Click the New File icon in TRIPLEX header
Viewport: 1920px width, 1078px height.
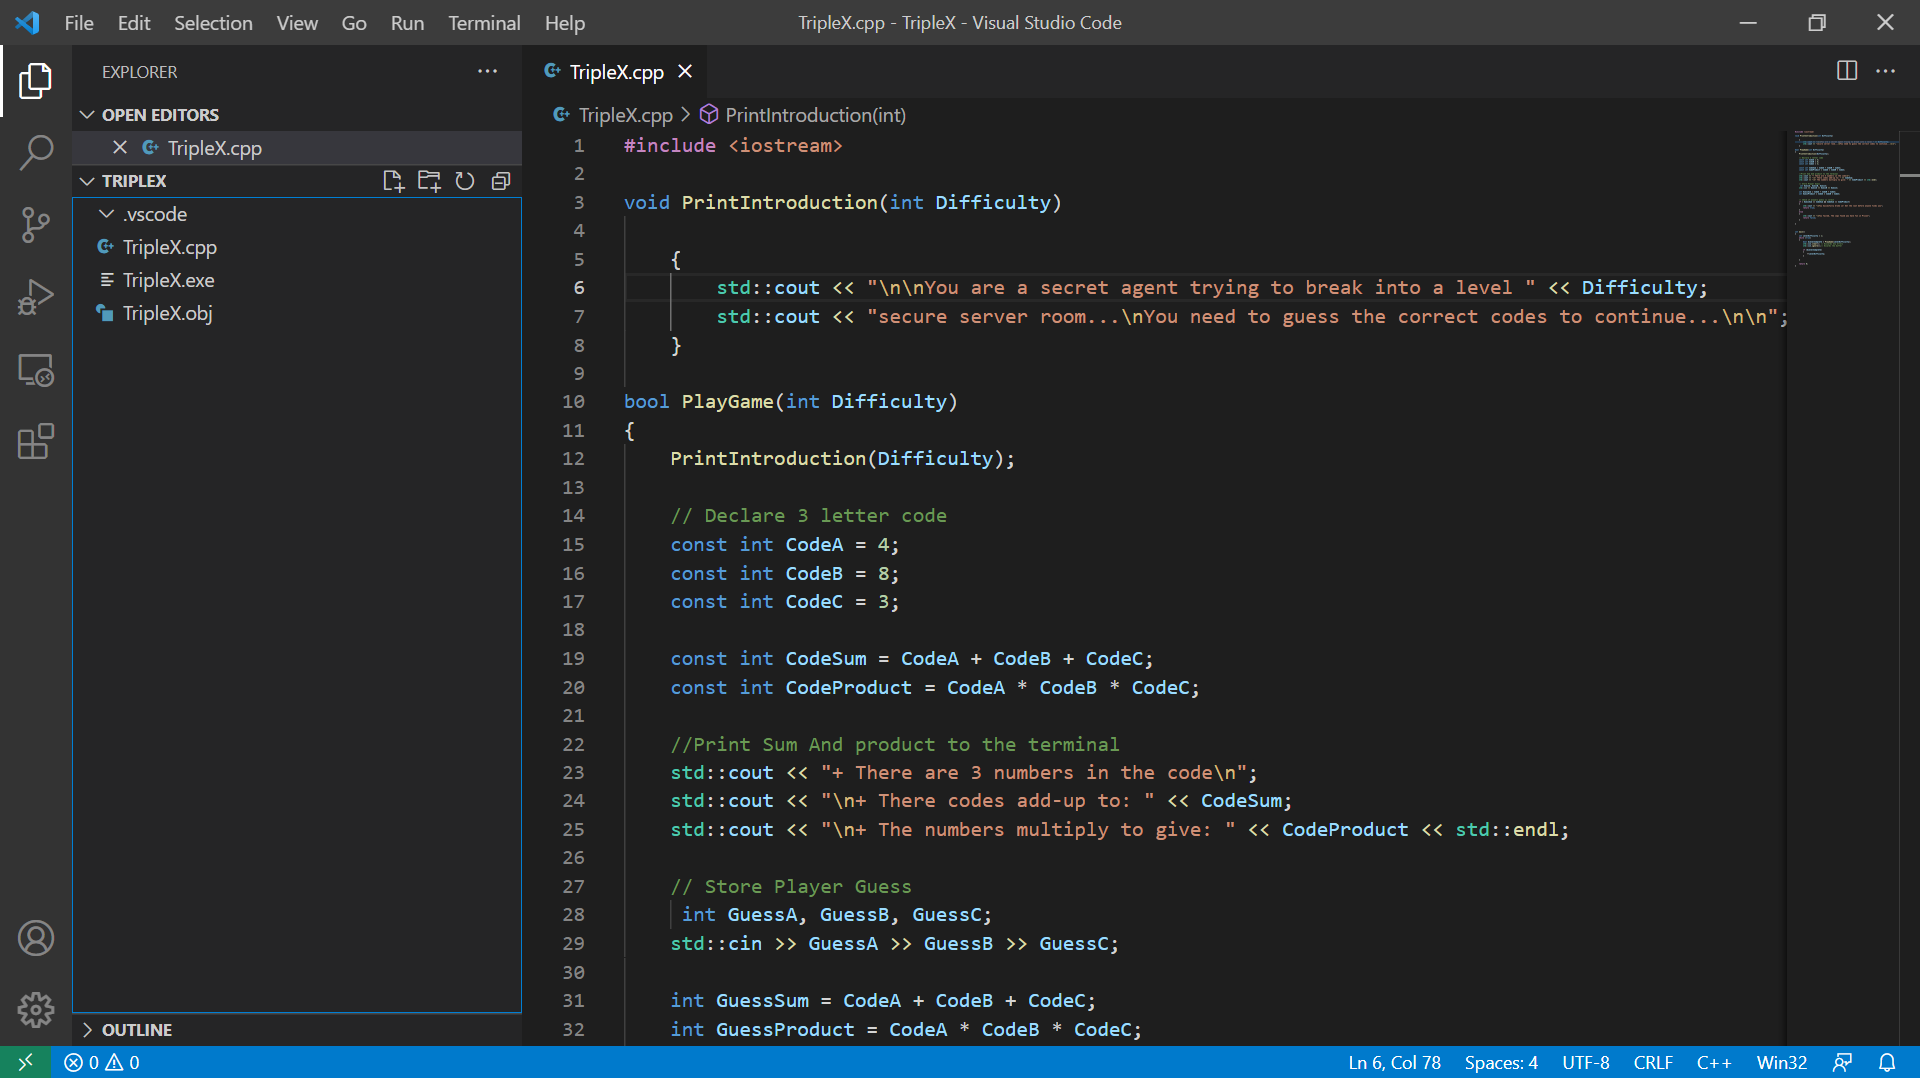pos(393,181)
